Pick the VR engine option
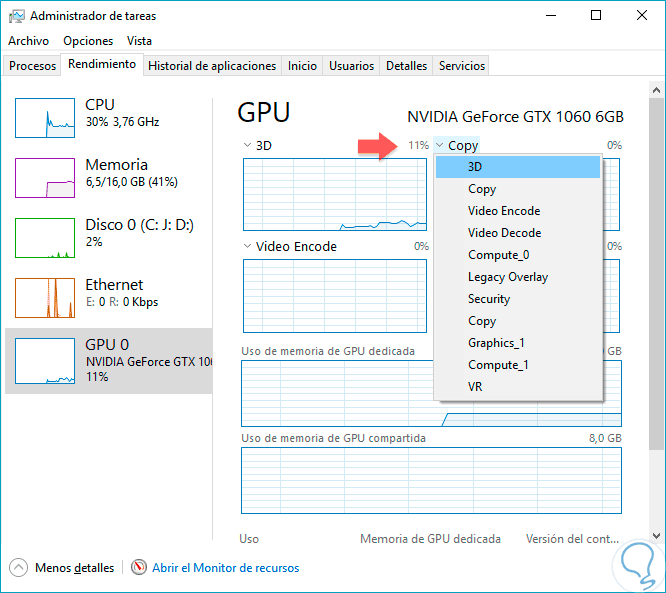666x593 pixels. coord(476,387)
